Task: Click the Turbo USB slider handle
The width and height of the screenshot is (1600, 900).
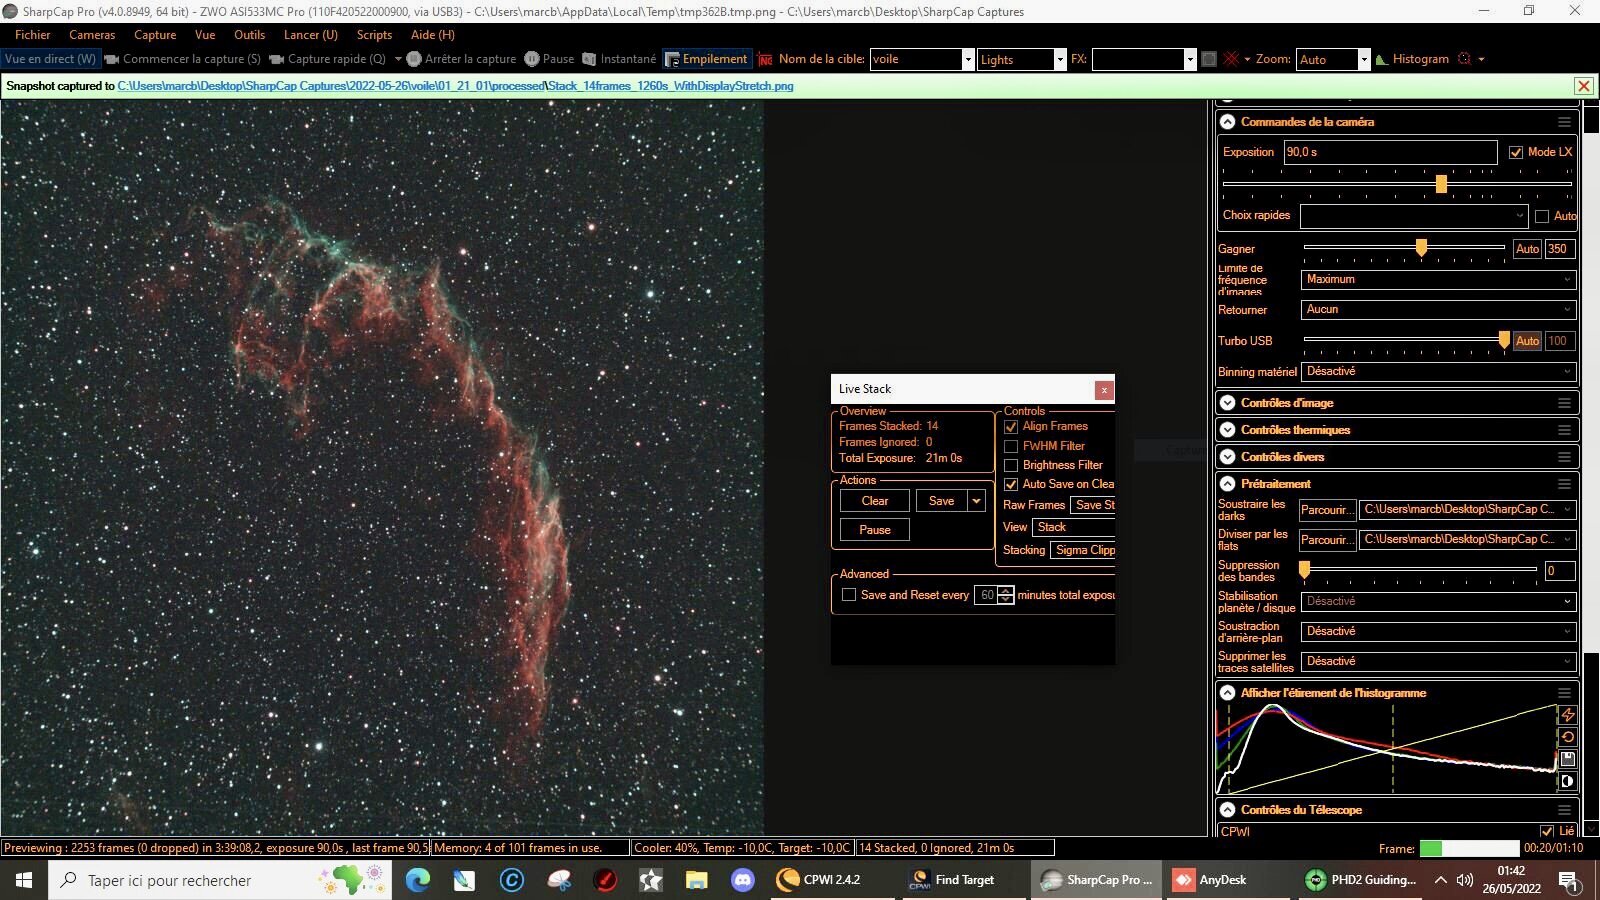Action: [x=1504, y=340]
